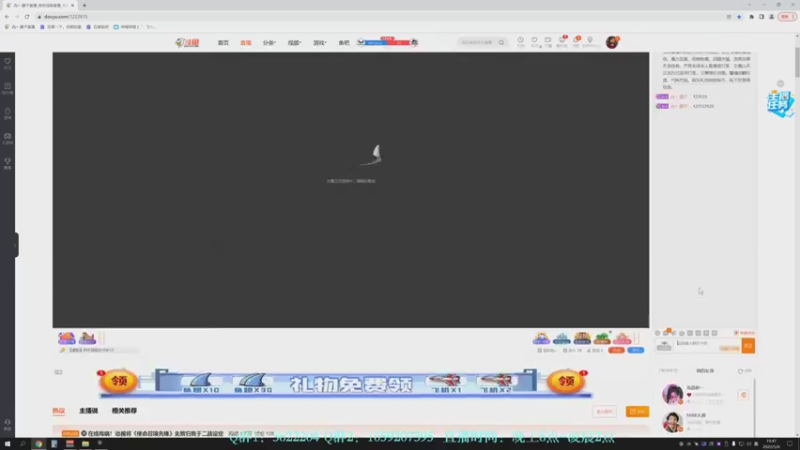Image resolution: width=800 pixels, height=450 pixels.
Task: Focus the site search input field
Action: tap(477, 42)
